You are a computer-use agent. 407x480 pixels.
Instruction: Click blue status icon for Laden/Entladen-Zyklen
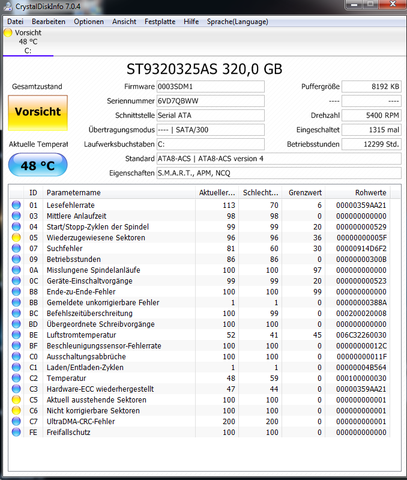click(x=16, y=367)
